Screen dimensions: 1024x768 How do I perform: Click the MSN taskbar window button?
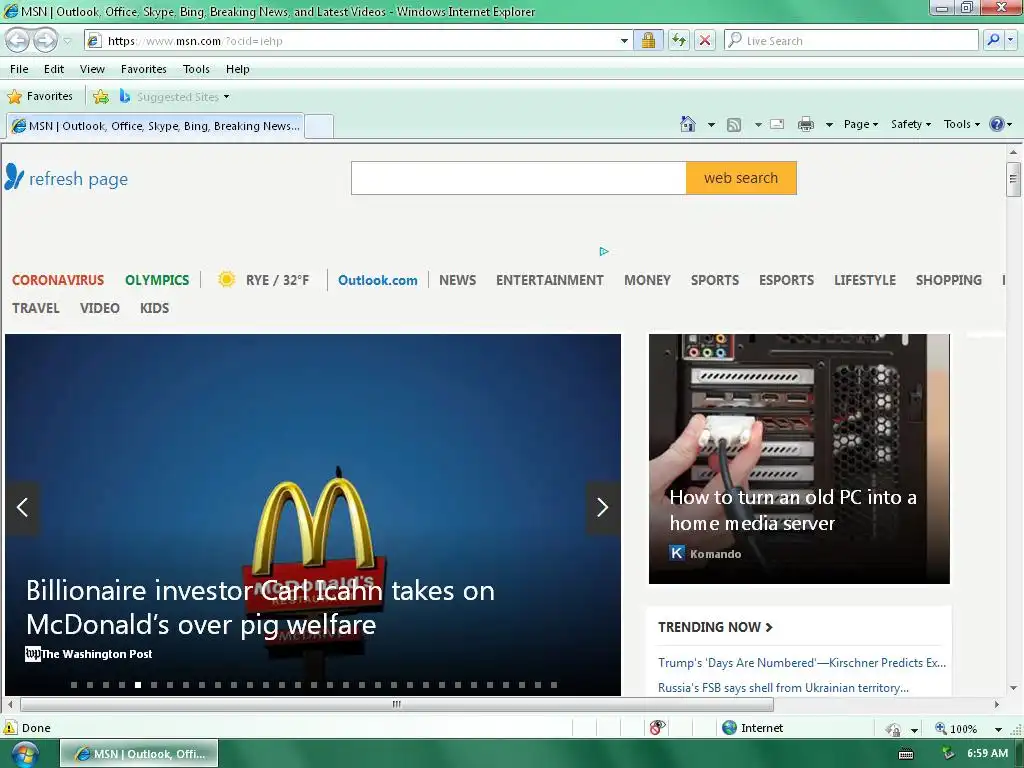[139, 754]
